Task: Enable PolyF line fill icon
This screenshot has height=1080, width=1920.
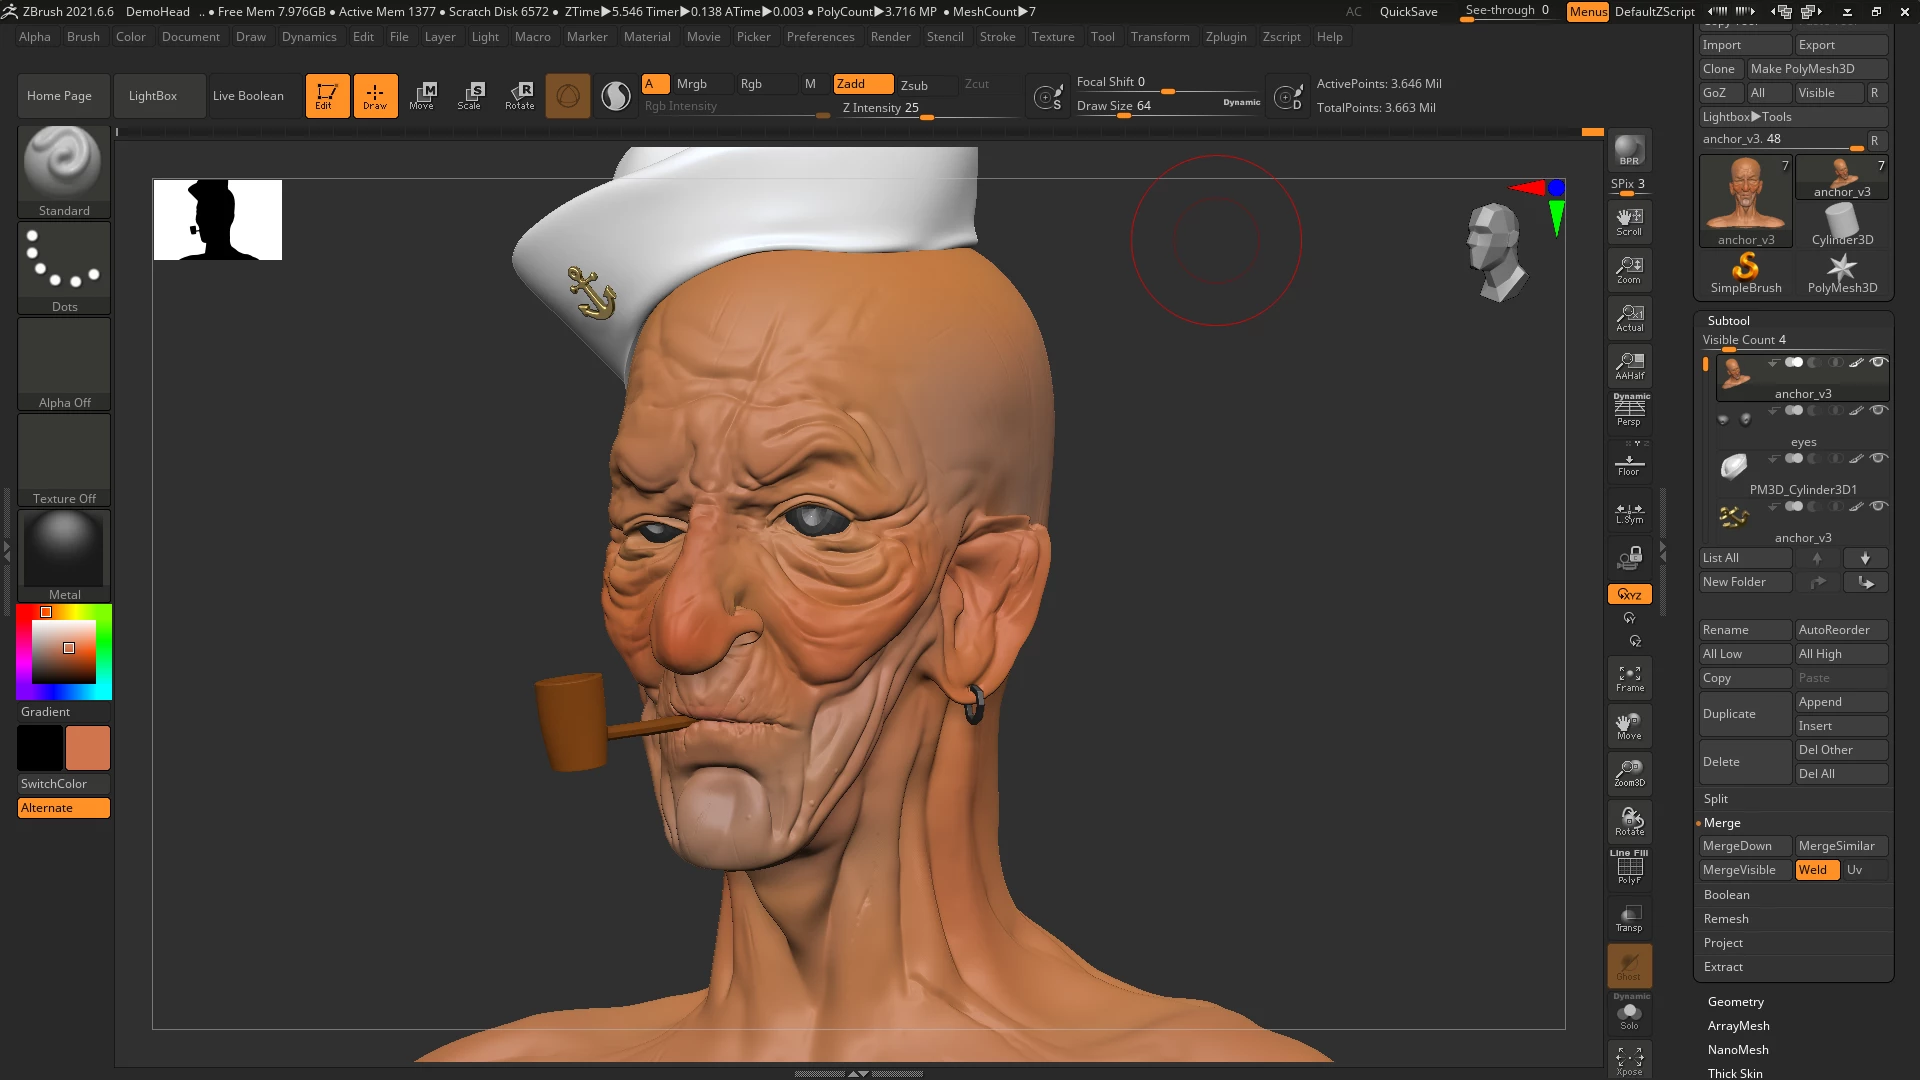Action: click(1629, 868)
